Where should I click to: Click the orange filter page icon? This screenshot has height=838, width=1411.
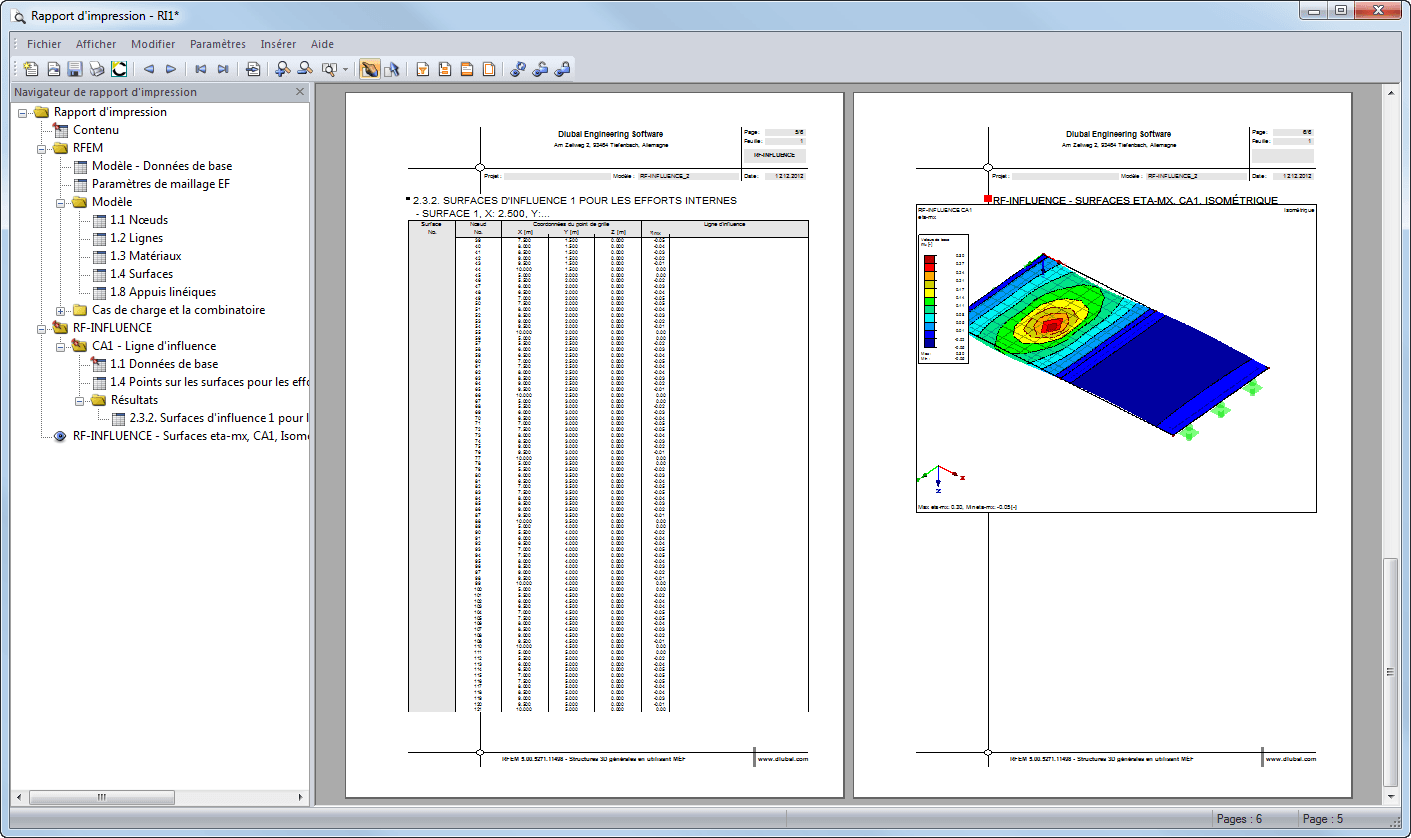pyautogui.click(x=423, y=69)
